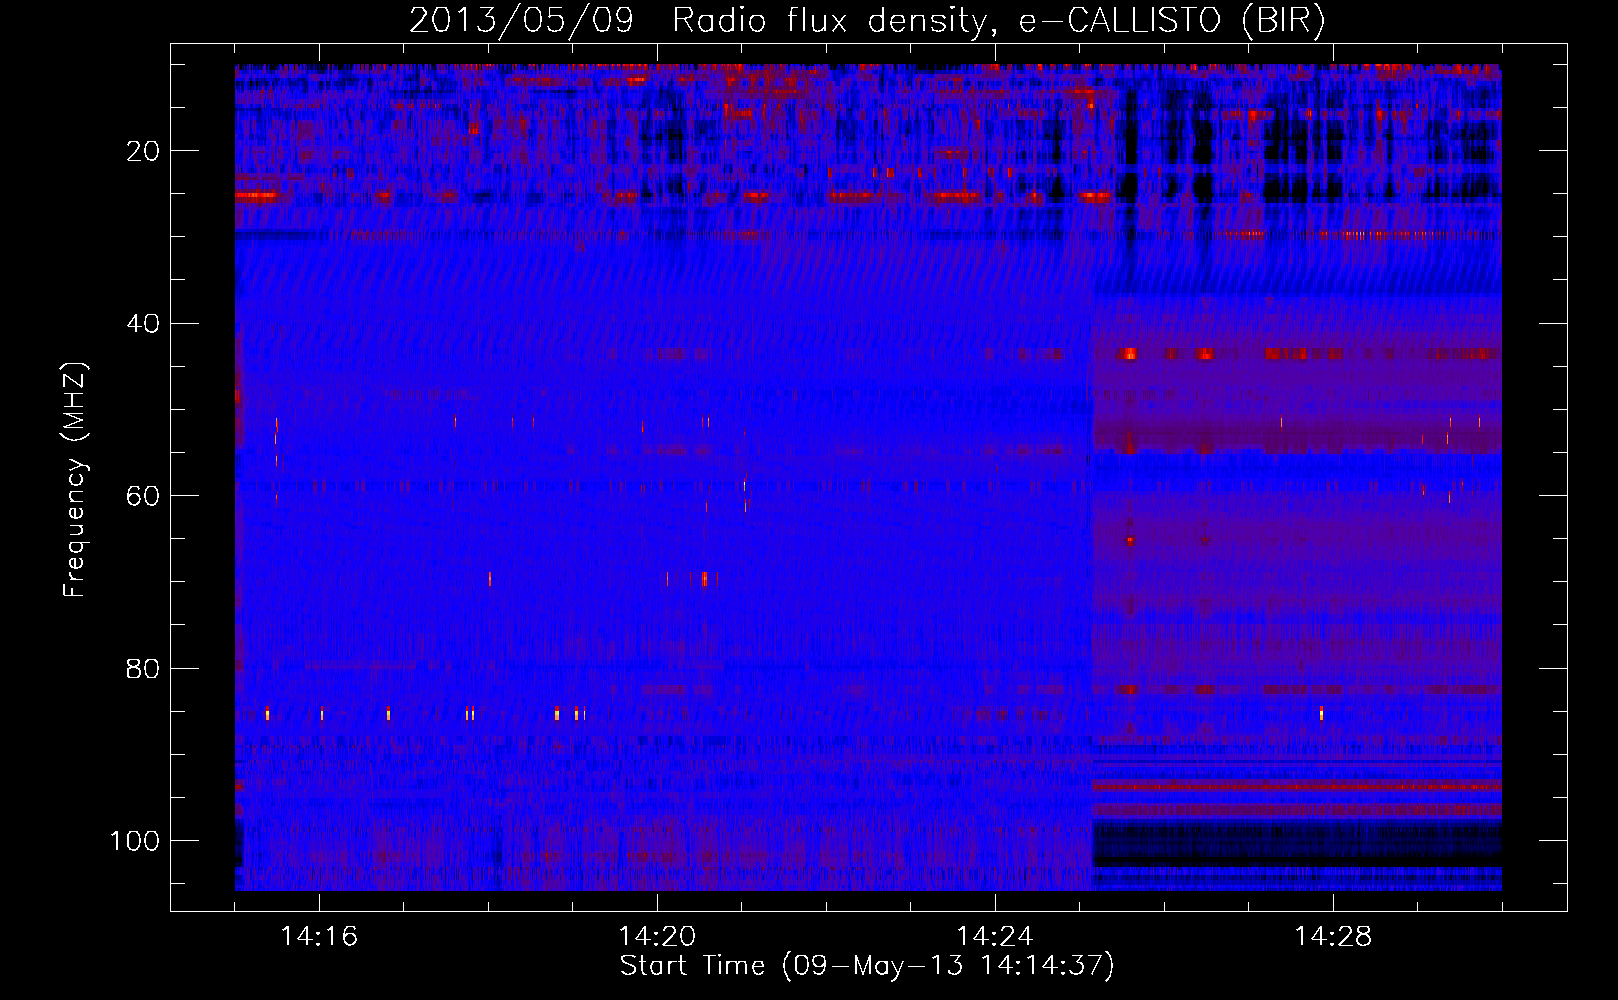
Task: Click the 14:20 time tick label
Action: (657, 936)
